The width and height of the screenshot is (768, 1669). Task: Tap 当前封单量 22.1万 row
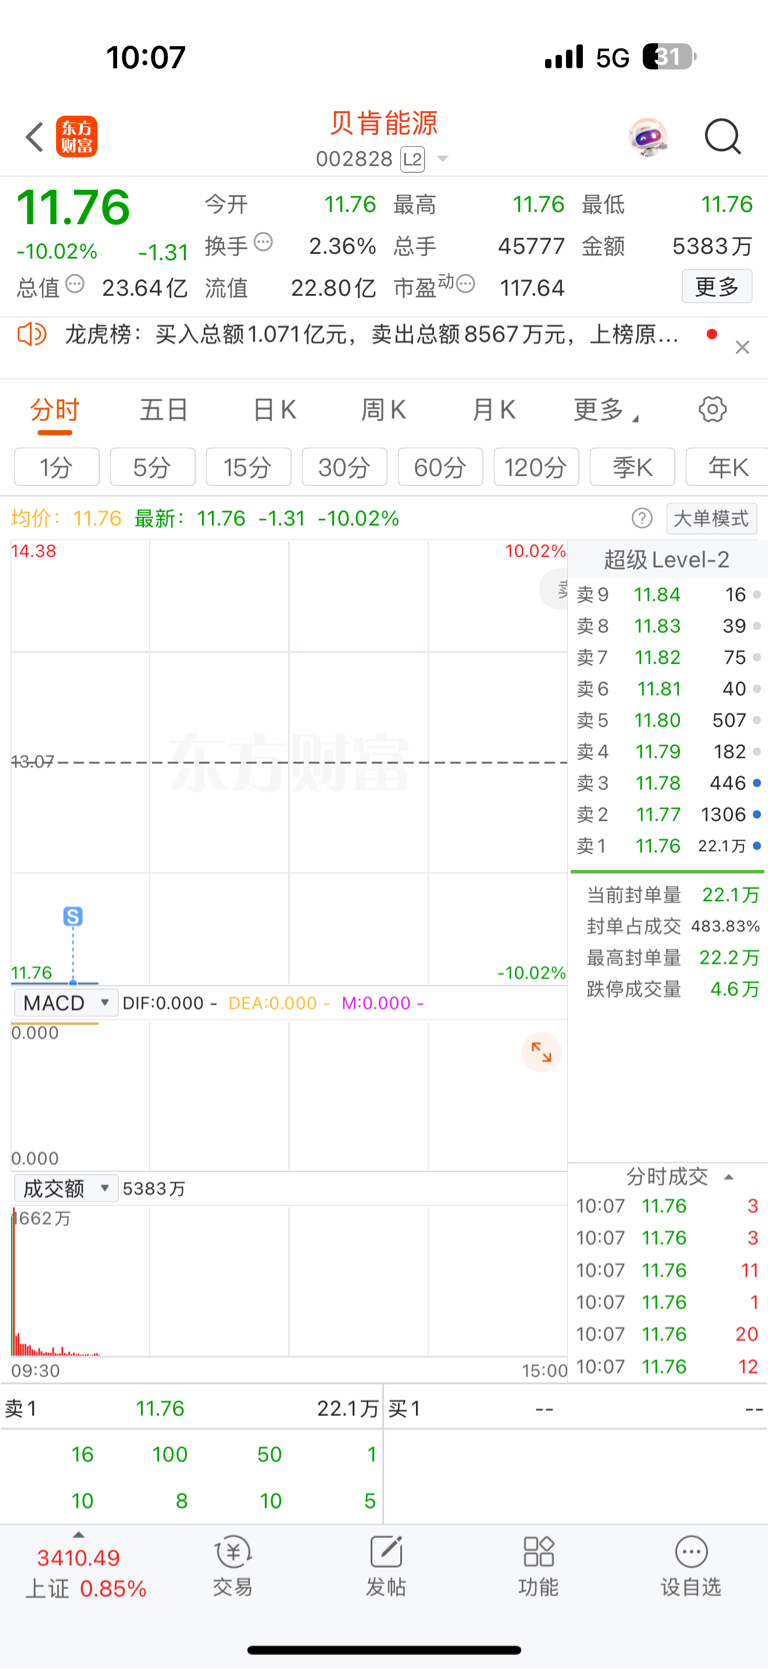pyautogui.click(x=672, y=895)
